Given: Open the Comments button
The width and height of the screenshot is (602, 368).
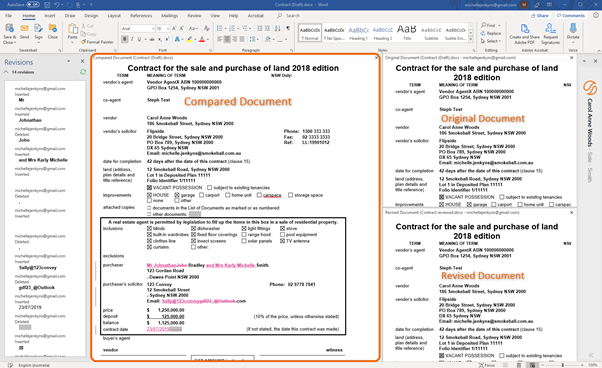Looking at the screenshot, I should tap(571, 16).
